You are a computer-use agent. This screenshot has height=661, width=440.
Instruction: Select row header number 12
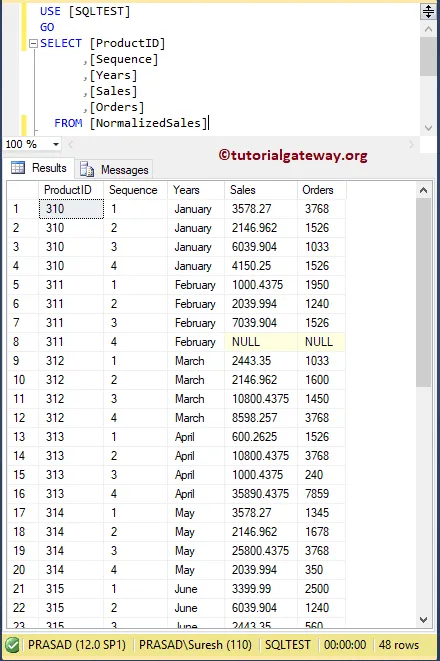(x=23, y=418)
